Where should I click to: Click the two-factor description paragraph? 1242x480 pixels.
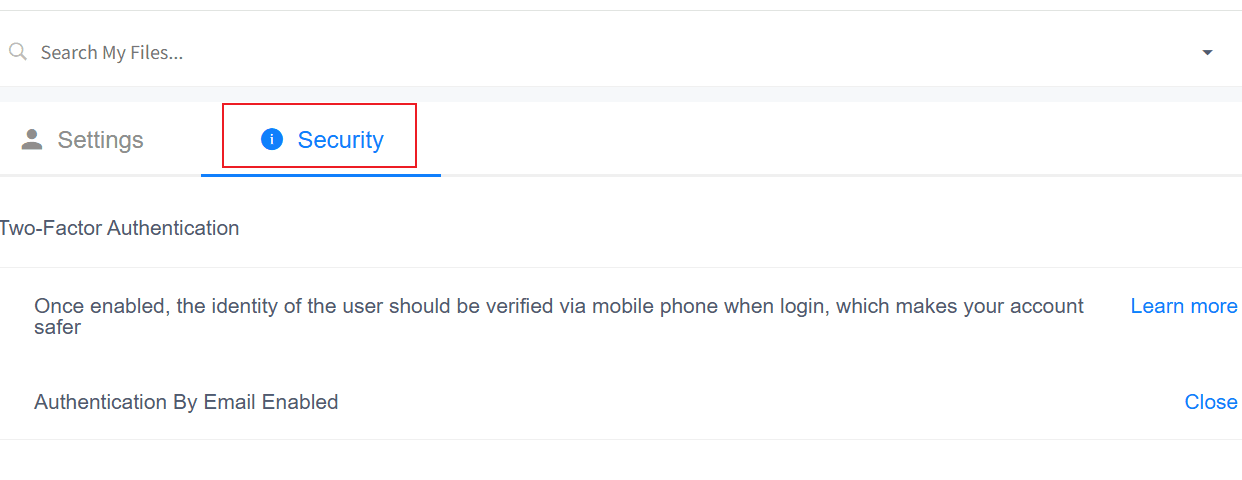558,306
